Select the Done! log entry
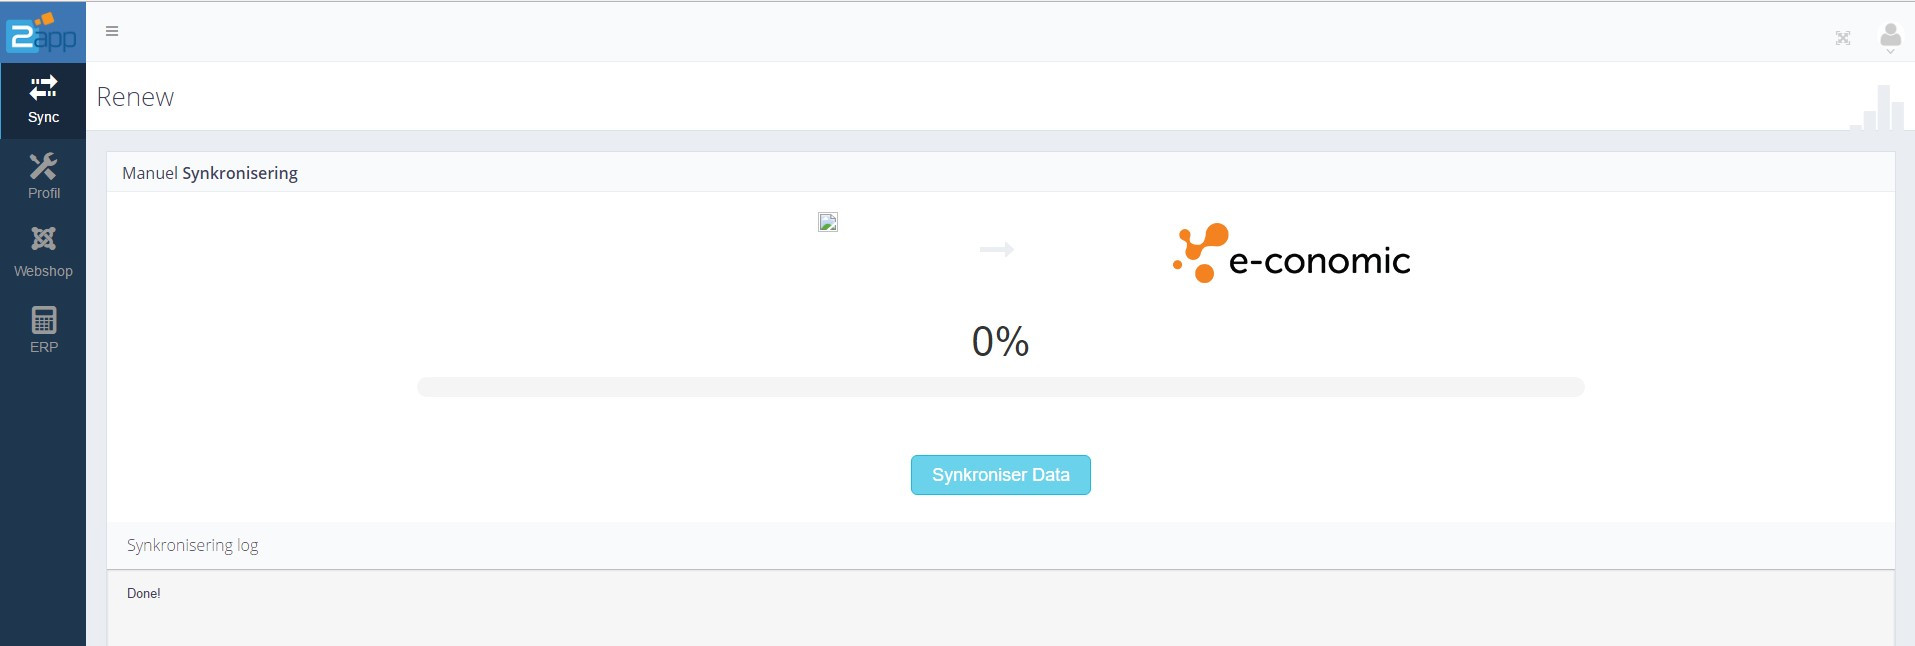This screenshot has width=1915, height=646. [143, 593]
